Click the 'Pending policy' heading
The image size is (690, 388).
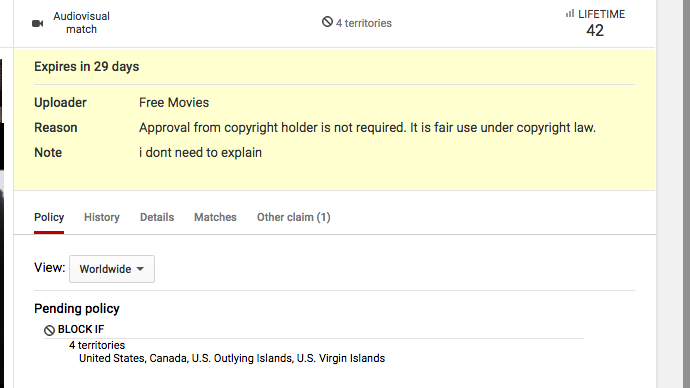pos(77,308)
